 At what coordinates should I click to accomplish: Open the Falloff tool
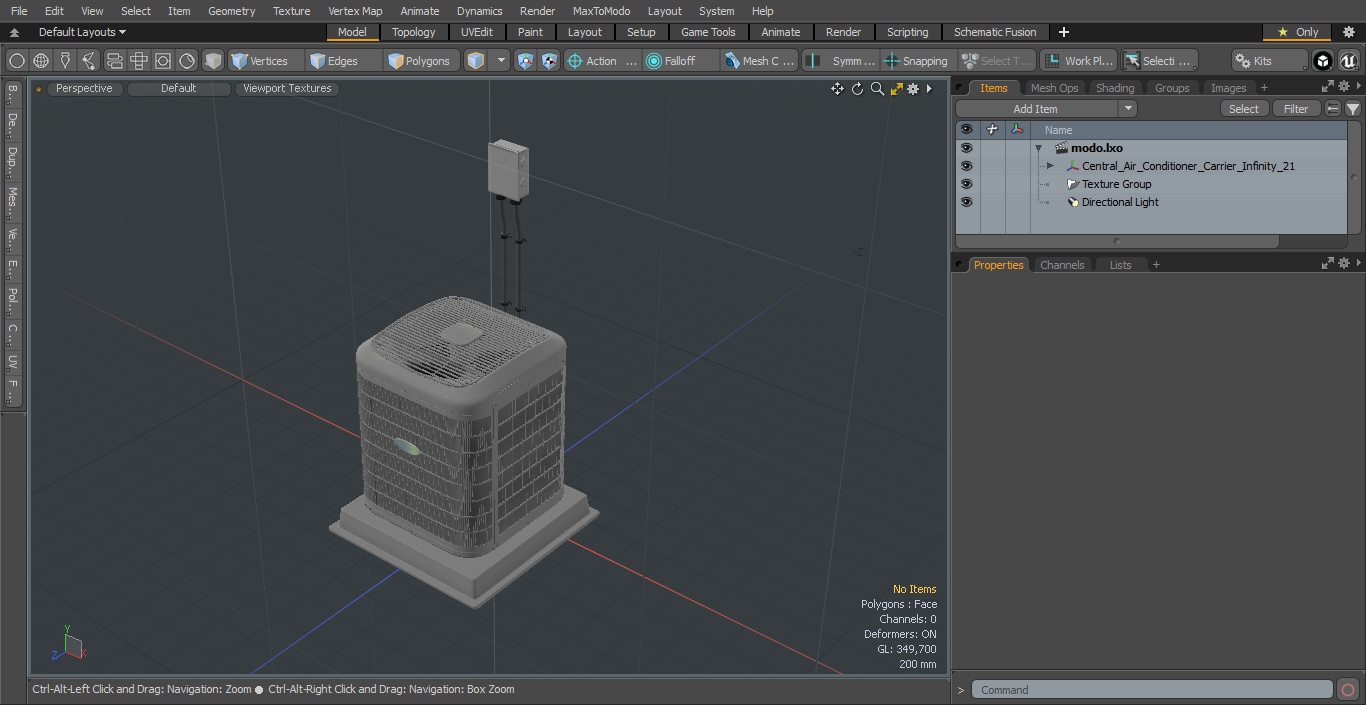coord(681,61)
